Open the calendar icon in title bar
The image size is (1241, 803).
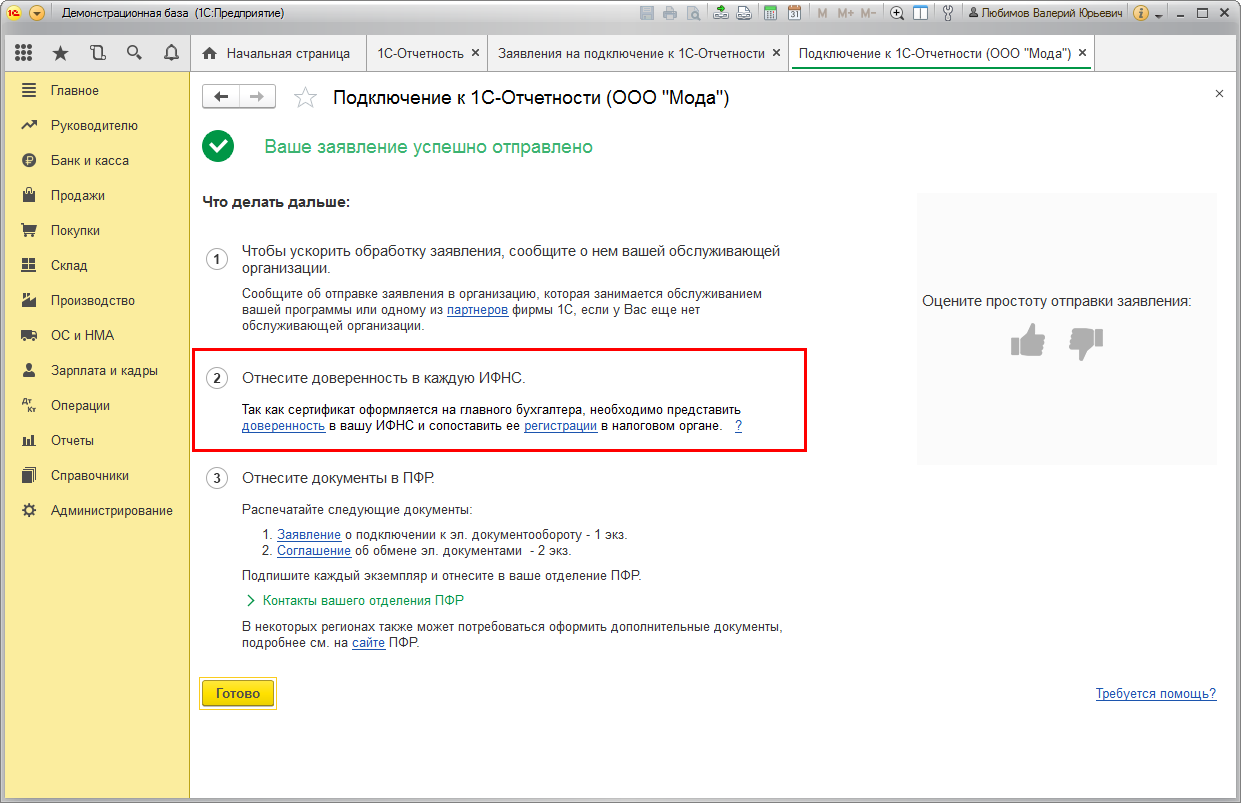[x=794, y=13]
